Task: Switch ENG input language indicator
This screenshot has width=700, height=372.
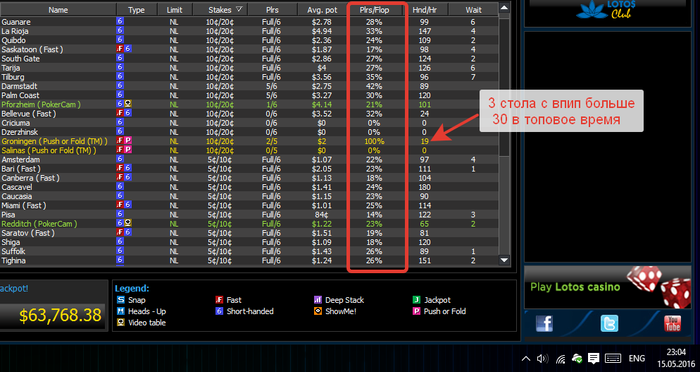Action: click(x=637, y=358)
